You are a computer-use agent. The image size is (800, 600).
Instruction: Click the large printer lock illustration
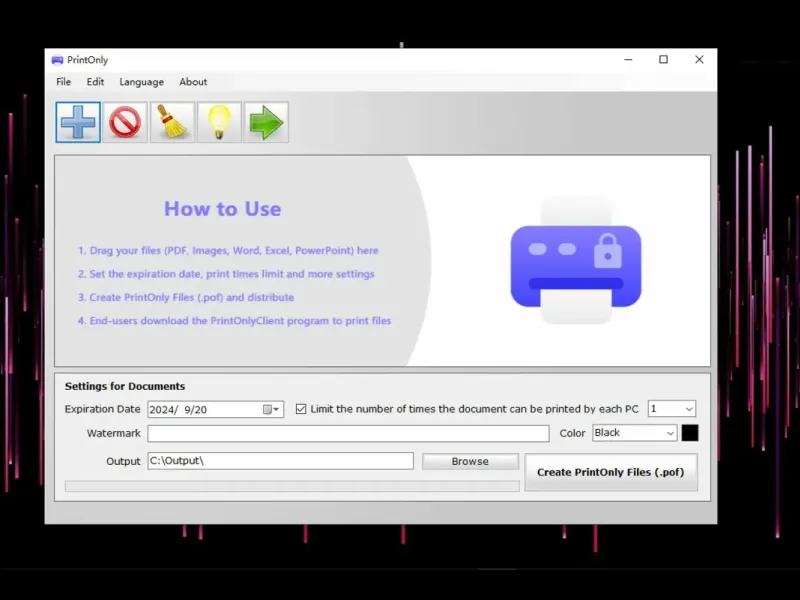click(x=576, y=260)
